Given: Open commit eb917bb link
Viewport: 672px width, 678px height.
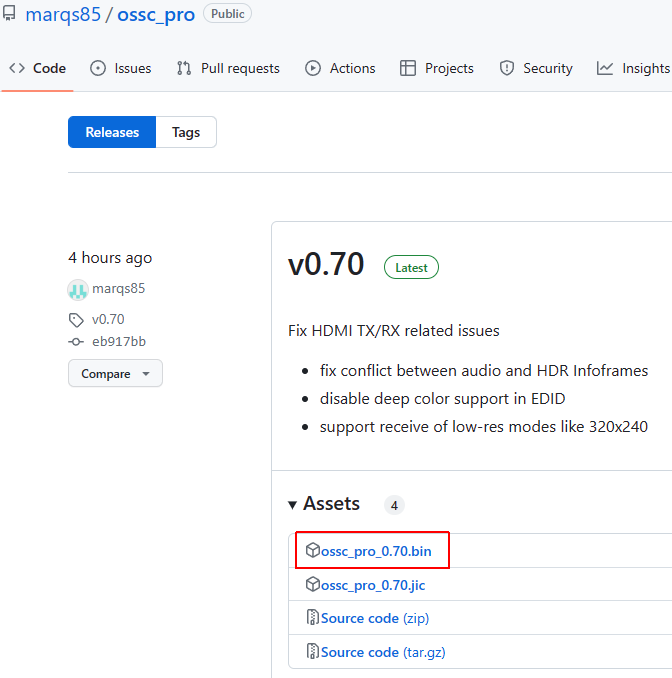Looking at the screenshot, I should pyautogui.click(x=119, y=342).
